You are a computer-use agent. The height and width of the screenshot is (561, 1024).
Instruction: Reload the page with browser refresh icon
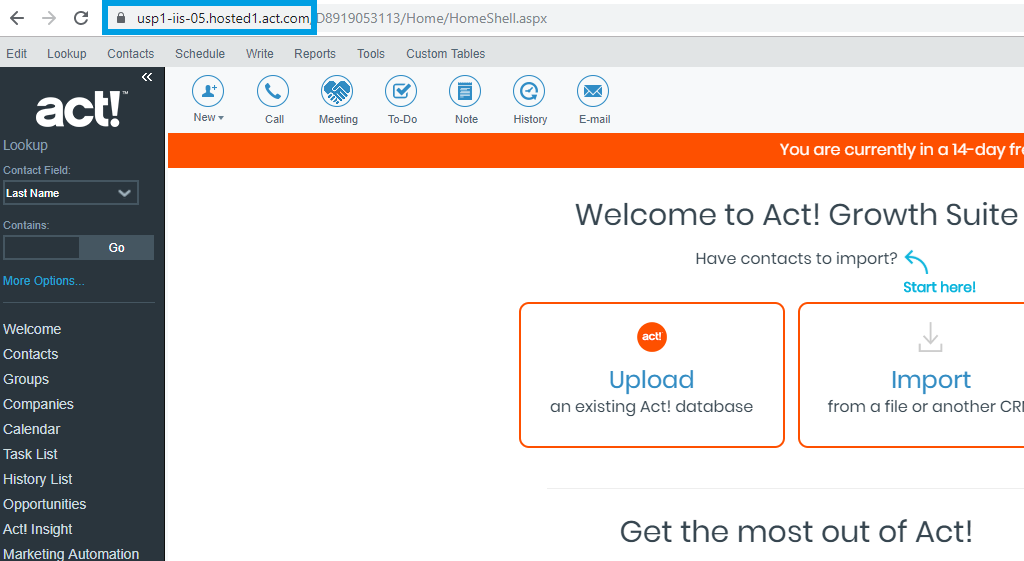click(x=81, y=18)
